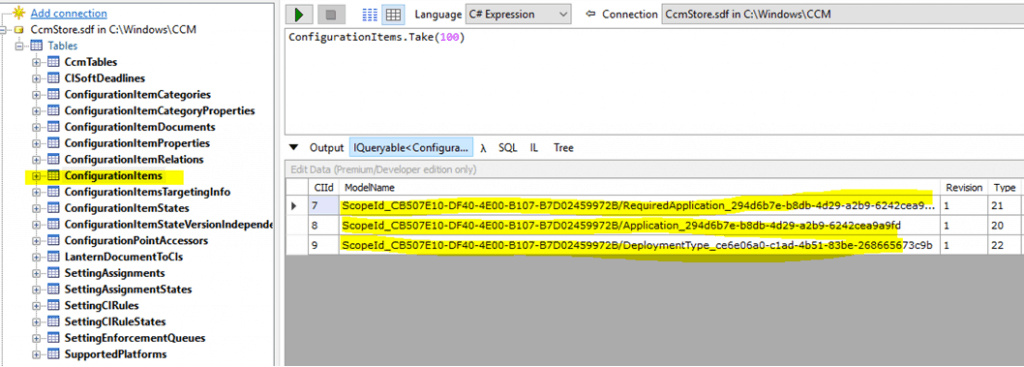This screenshot has width=1024, height=367.
Task: Select SettingAssignments table icon
Action: [x=54, y=273]
